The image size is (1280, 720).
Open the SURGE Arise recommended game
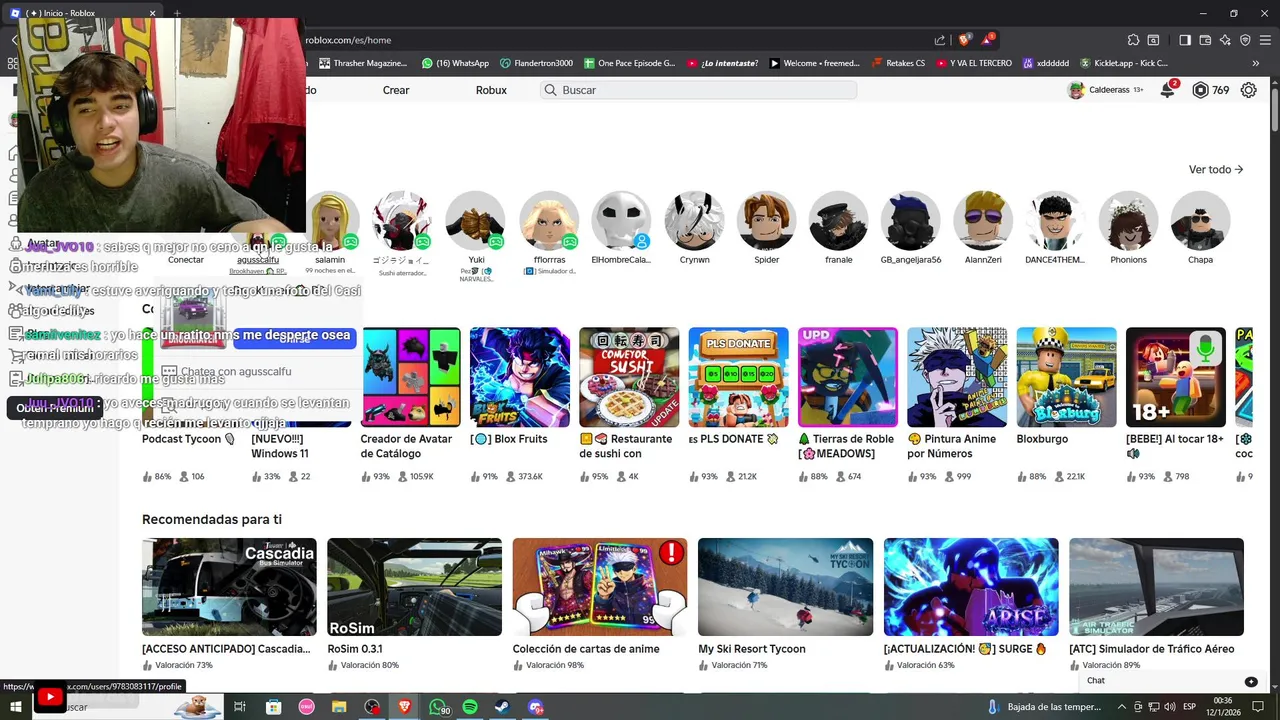pos(971,587)
